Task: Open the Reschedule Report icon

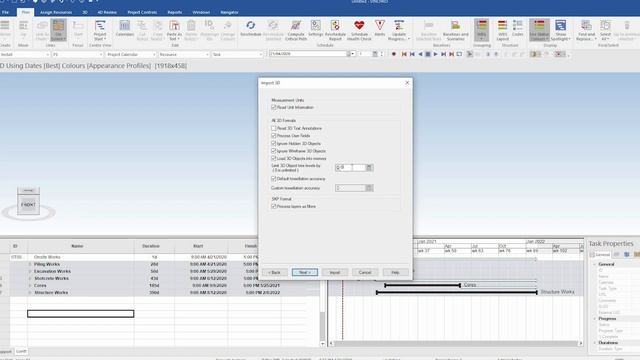Action: click(336, 25)
